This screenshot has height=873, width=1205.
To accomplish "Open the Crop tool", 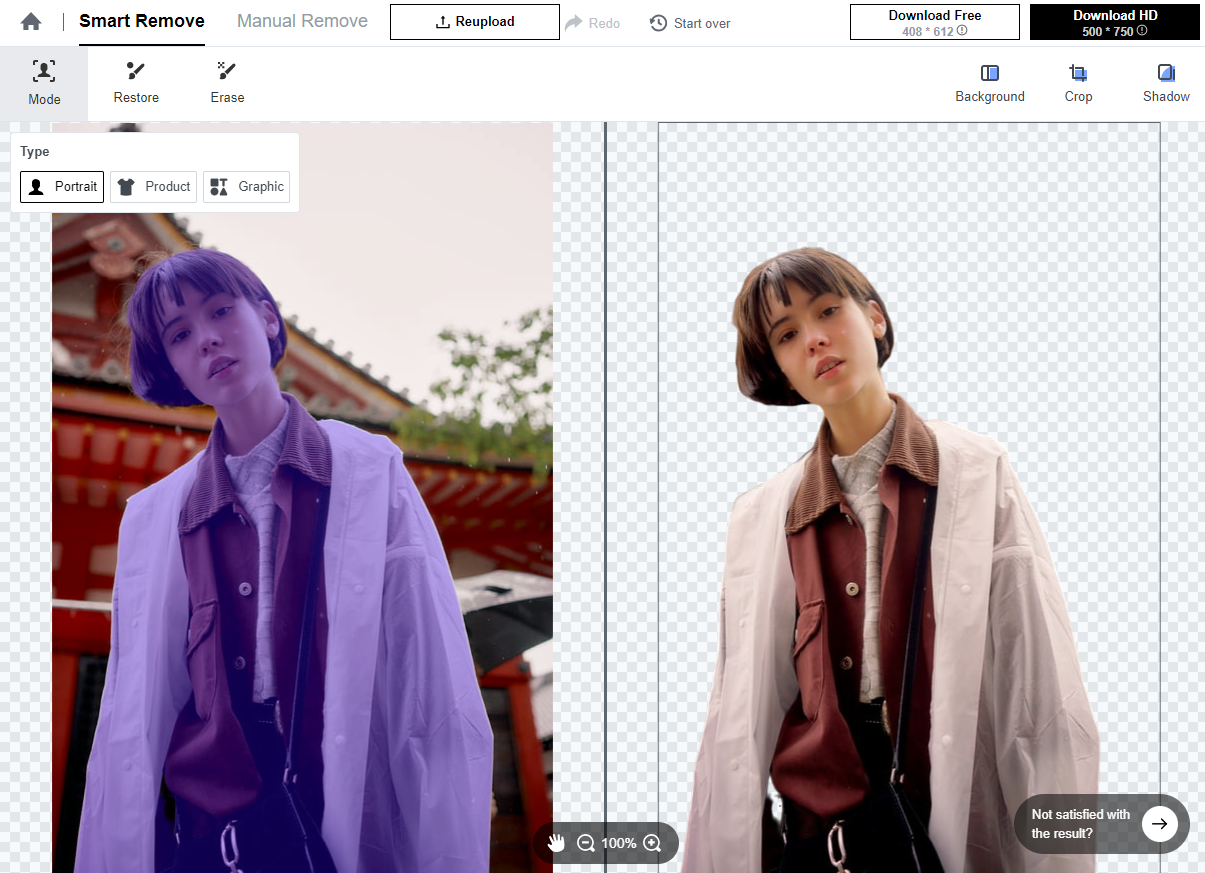I will coord(1078,82).
